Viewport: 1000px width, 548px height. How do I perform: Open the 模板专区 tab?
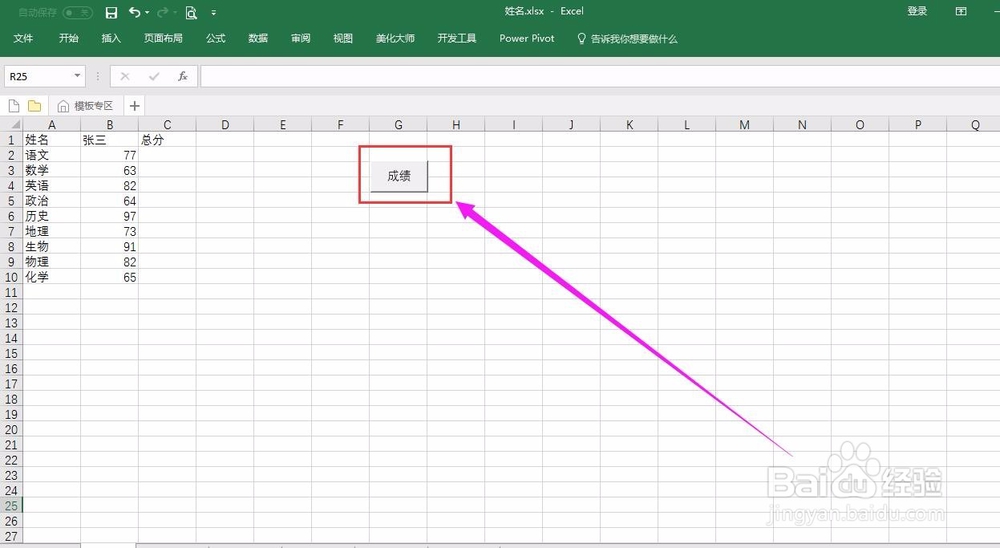click(x=85, y=106)
